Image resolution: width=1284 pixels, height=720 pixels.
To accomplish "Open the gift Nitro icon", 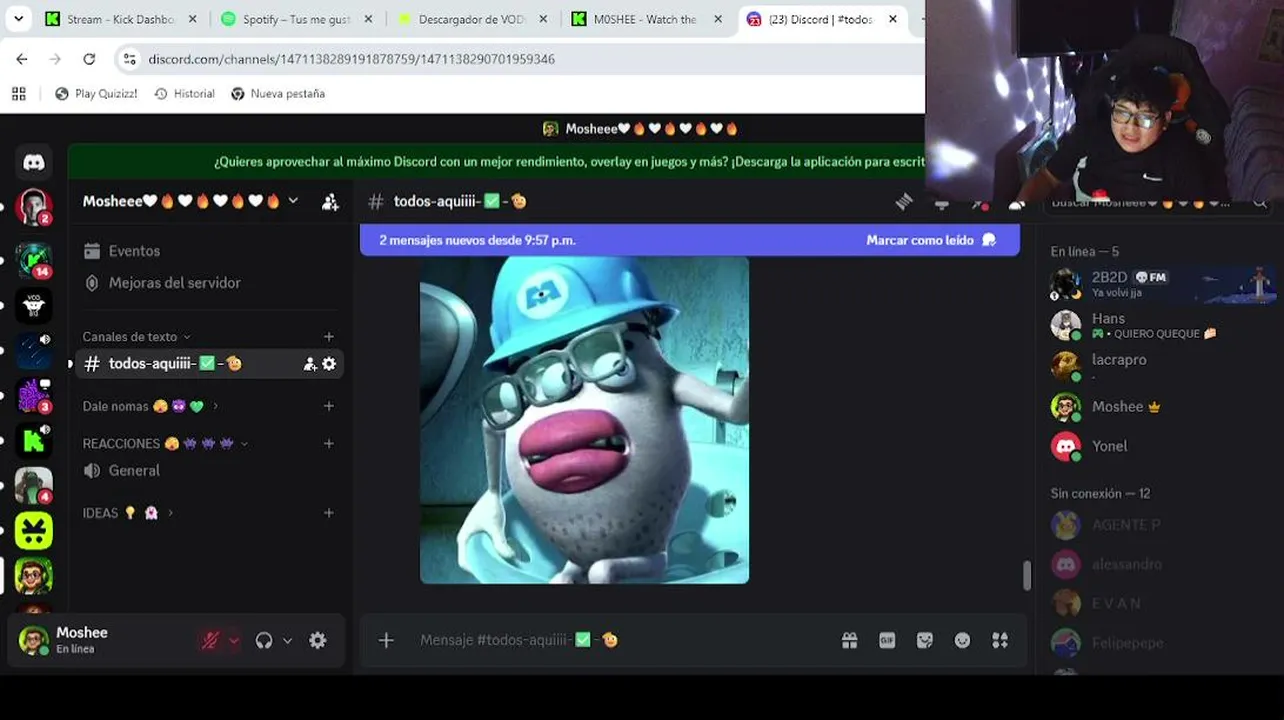I will tap(850, 640).
